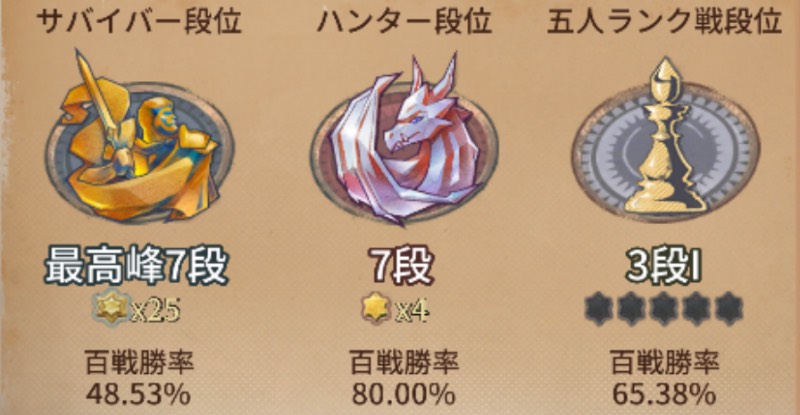Click the hunter 7段 rank label
The image size is (800, 415).
(403, 266)
